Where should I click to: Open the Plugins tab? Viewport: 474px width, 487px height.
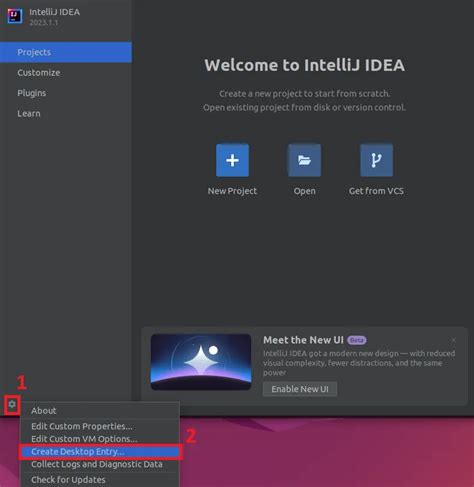66,93
